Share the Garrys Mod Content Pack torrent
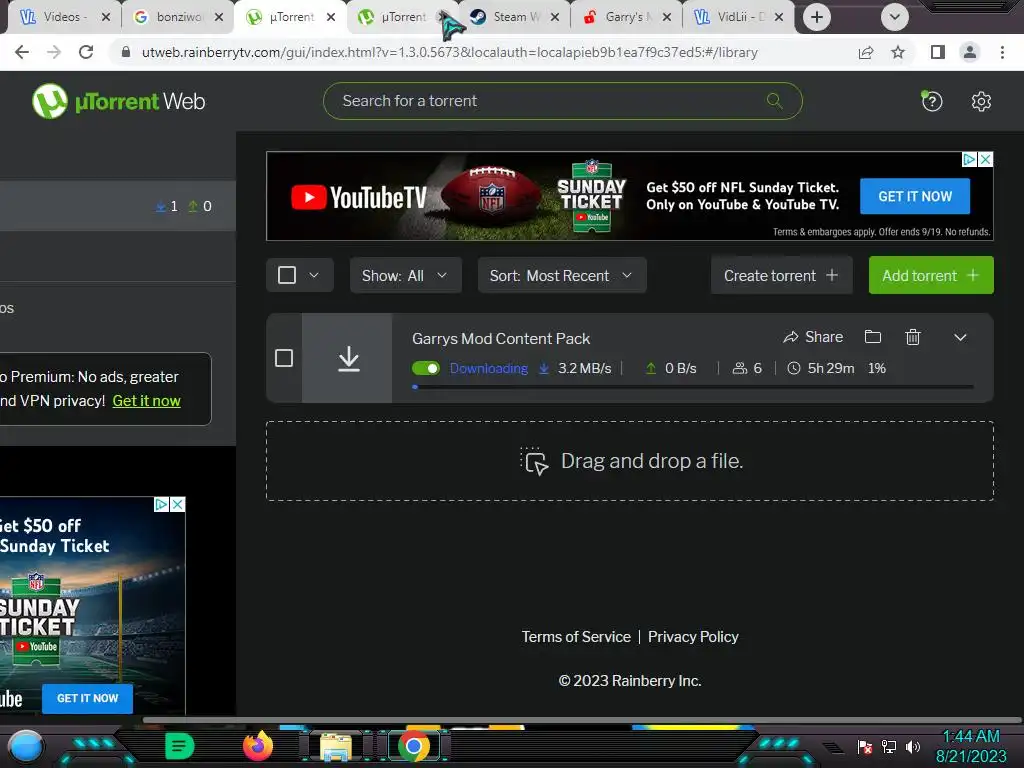Screen dimensions: 1024x768 (813, 337)
